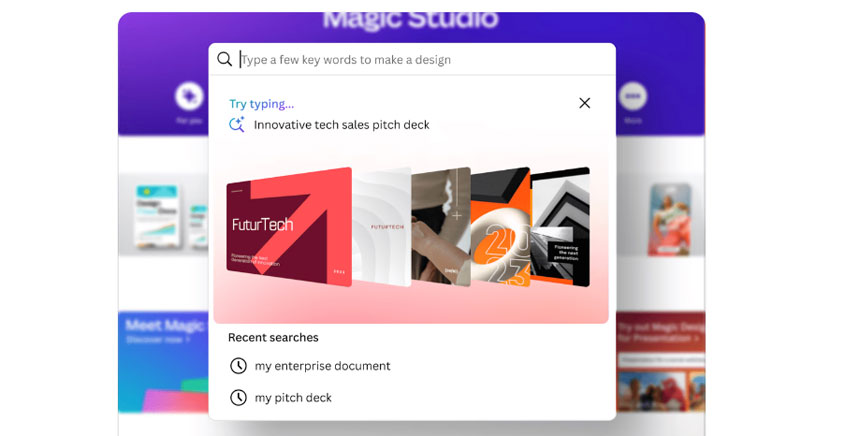Open the red FuturTech template thumbnail

coord(288,228)
